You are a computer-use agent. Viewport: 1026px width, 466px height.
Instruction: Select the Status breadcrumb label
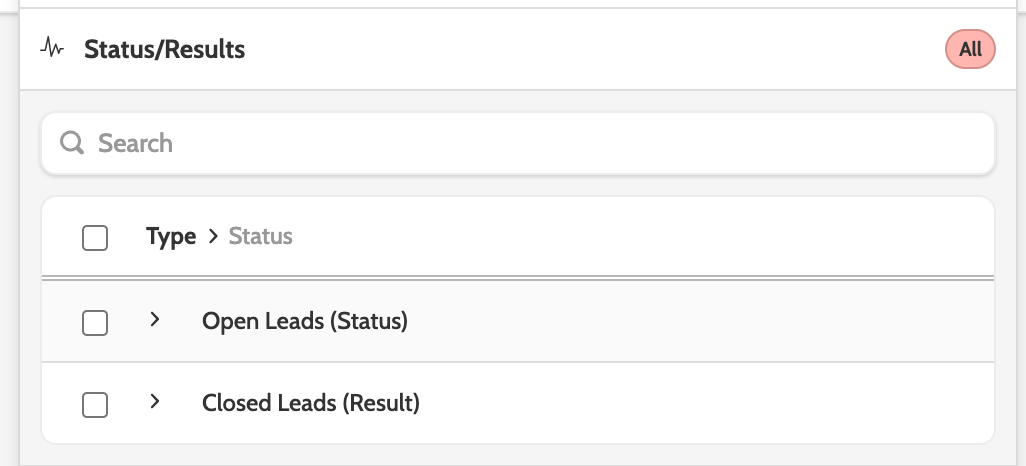click(x=261, y=237)
